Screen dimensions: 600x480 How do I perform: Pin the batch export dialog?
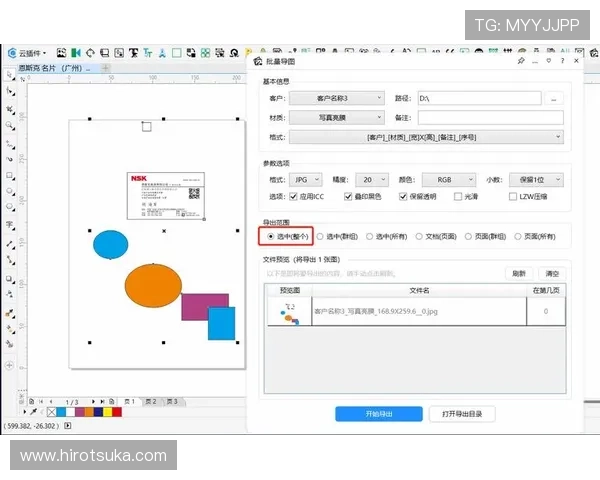521,61
